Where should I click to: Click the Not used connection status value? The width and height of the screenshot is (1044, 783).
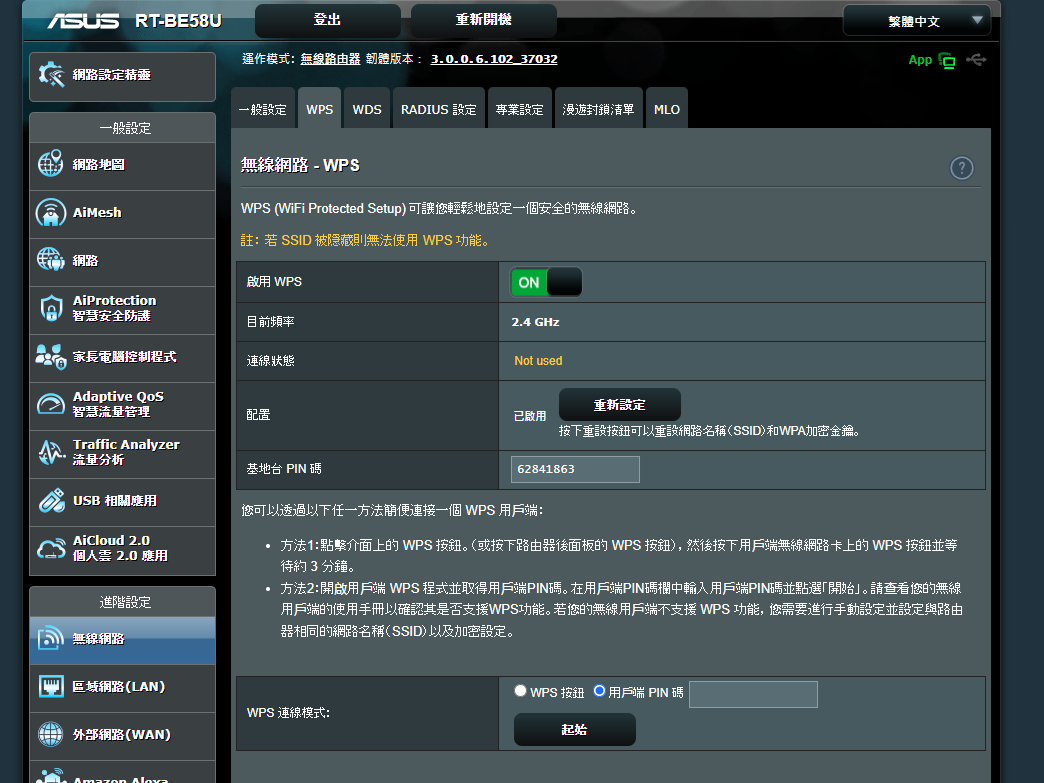point(538,361)
